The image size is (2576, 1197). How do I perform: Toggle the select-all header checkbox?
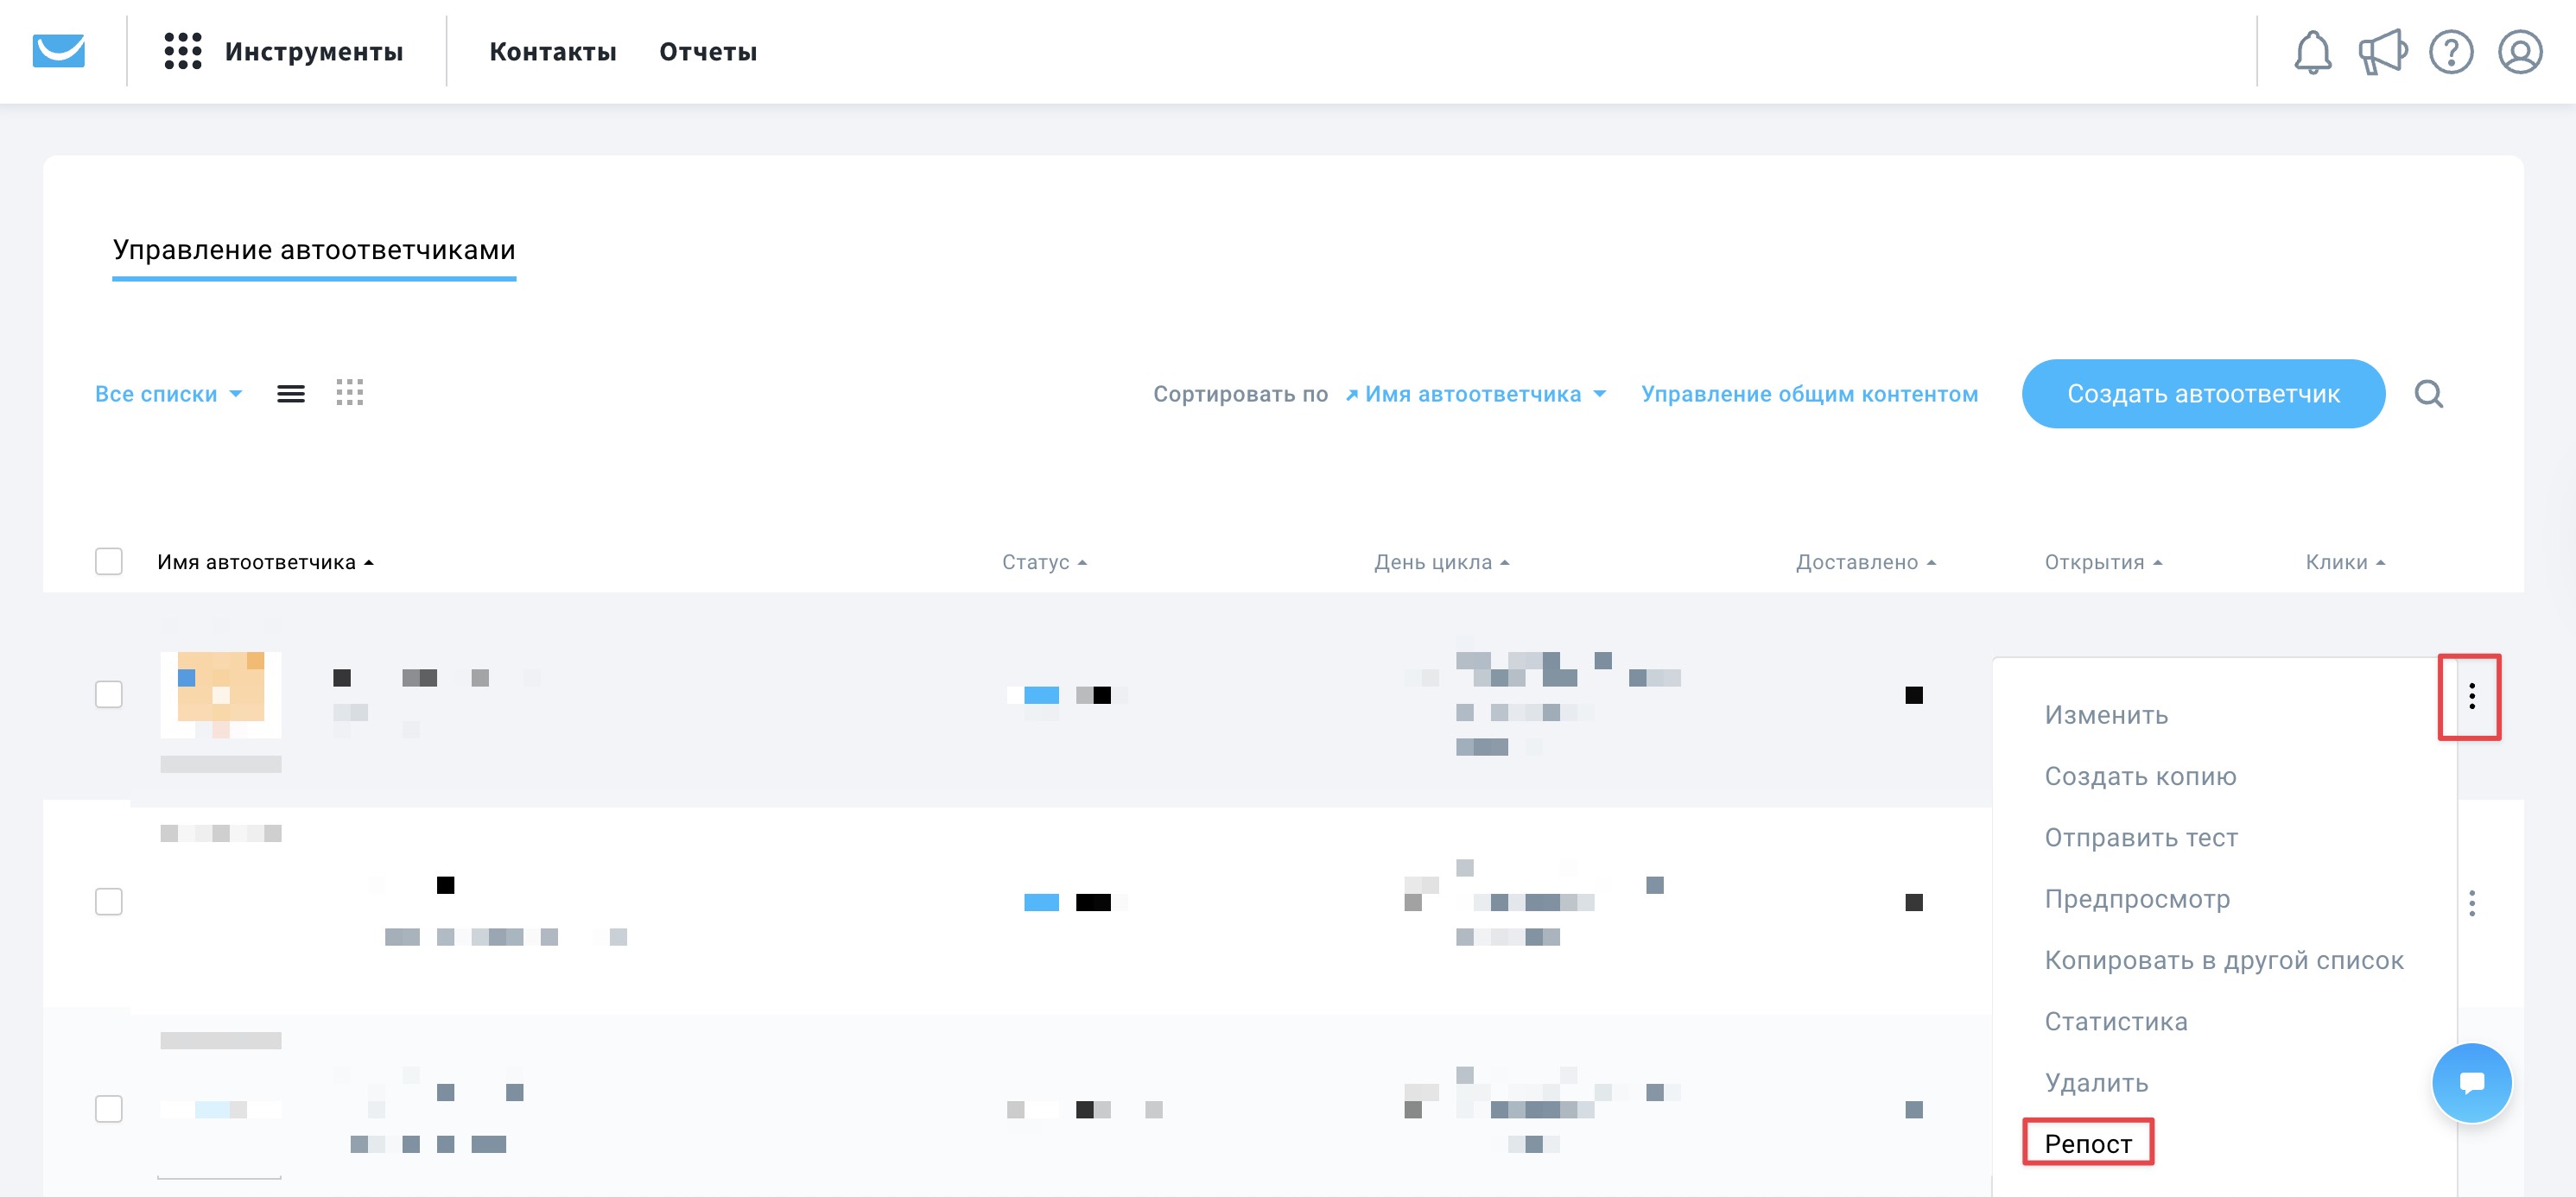coord(108,562)
